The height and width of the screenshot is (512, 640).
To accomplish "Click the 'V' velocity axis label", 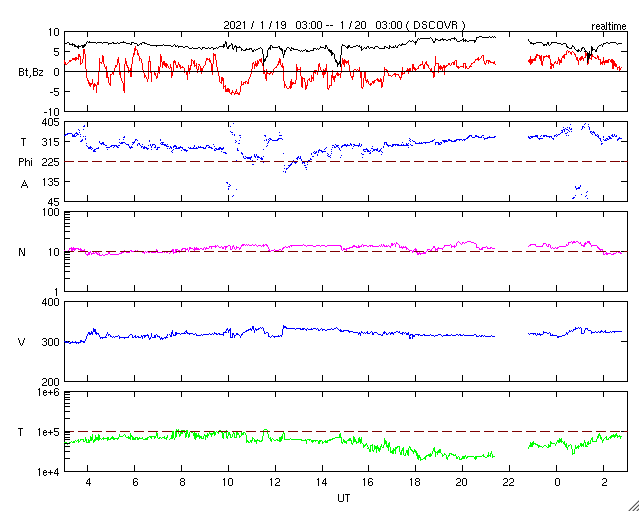I will click(x=22, y=342).
